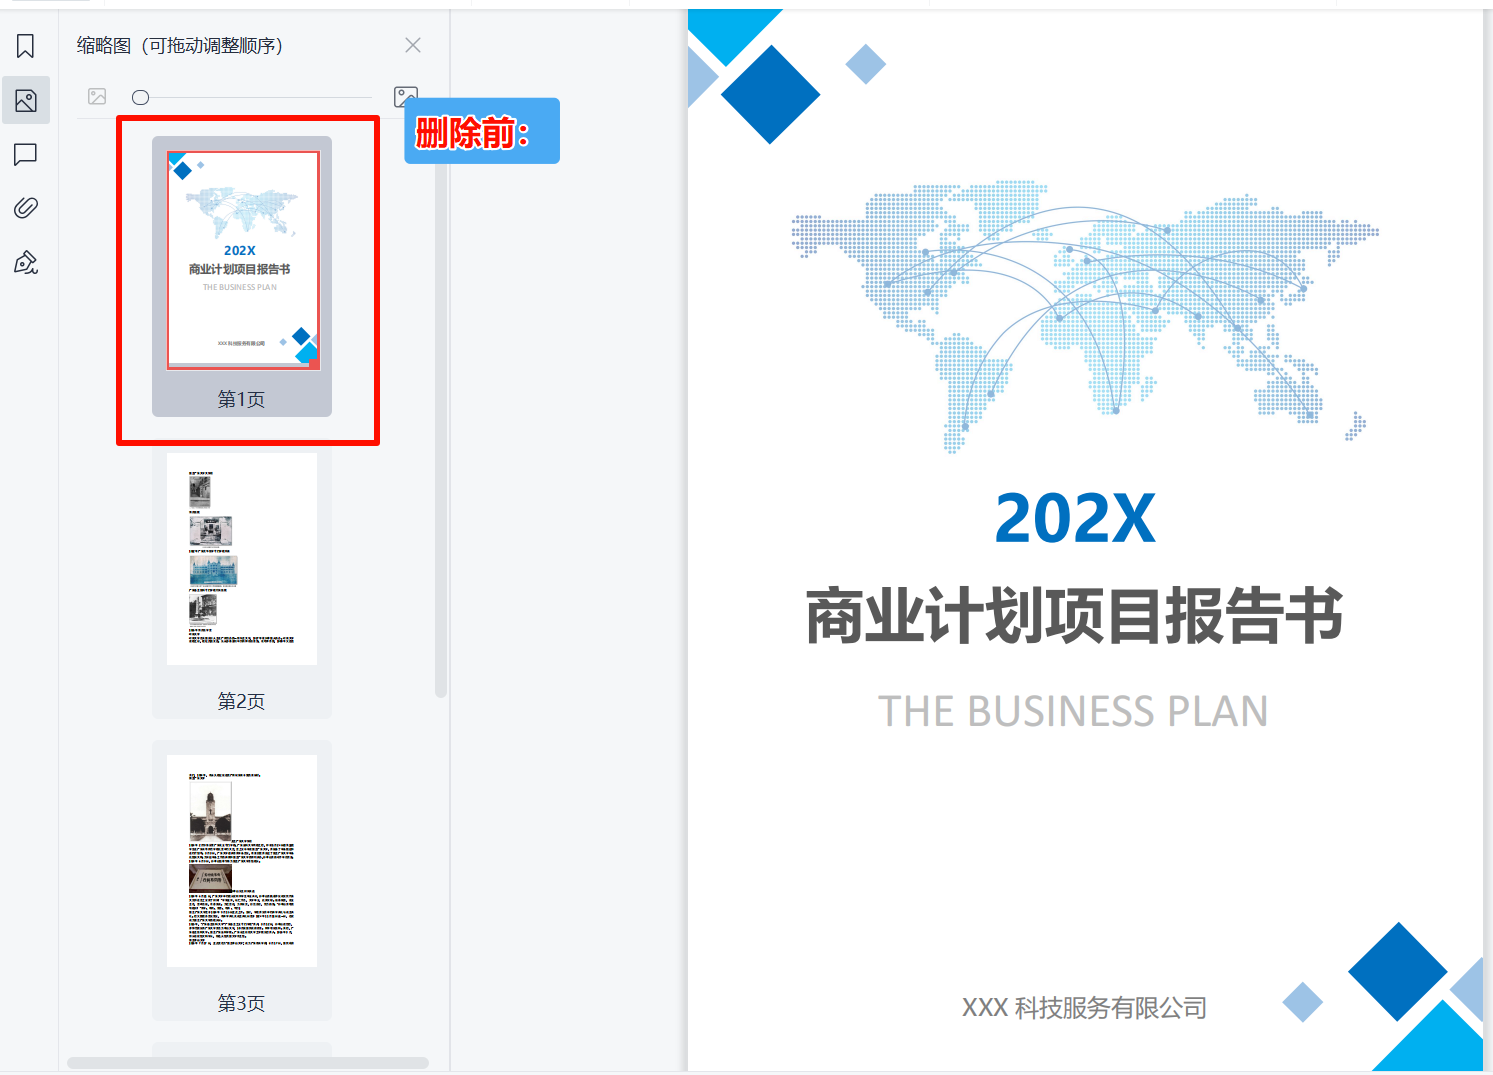The height and width of the screenshot is (1075, 1493).
Task: Open the bookmarks panel
Action: point(25,46)
